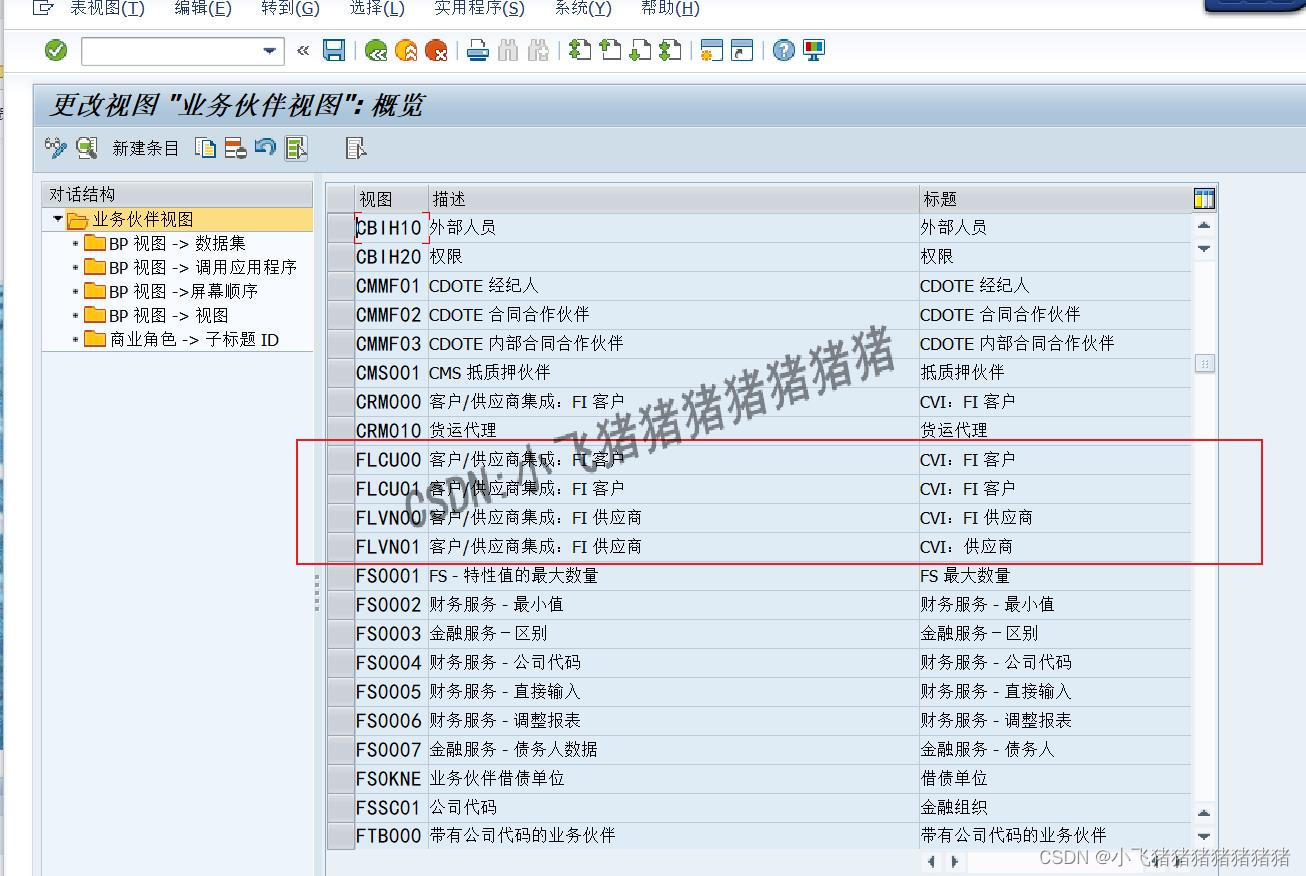1306x876 pixels.
Task: Click the red Cancel icon
Action: coord(436,50)
